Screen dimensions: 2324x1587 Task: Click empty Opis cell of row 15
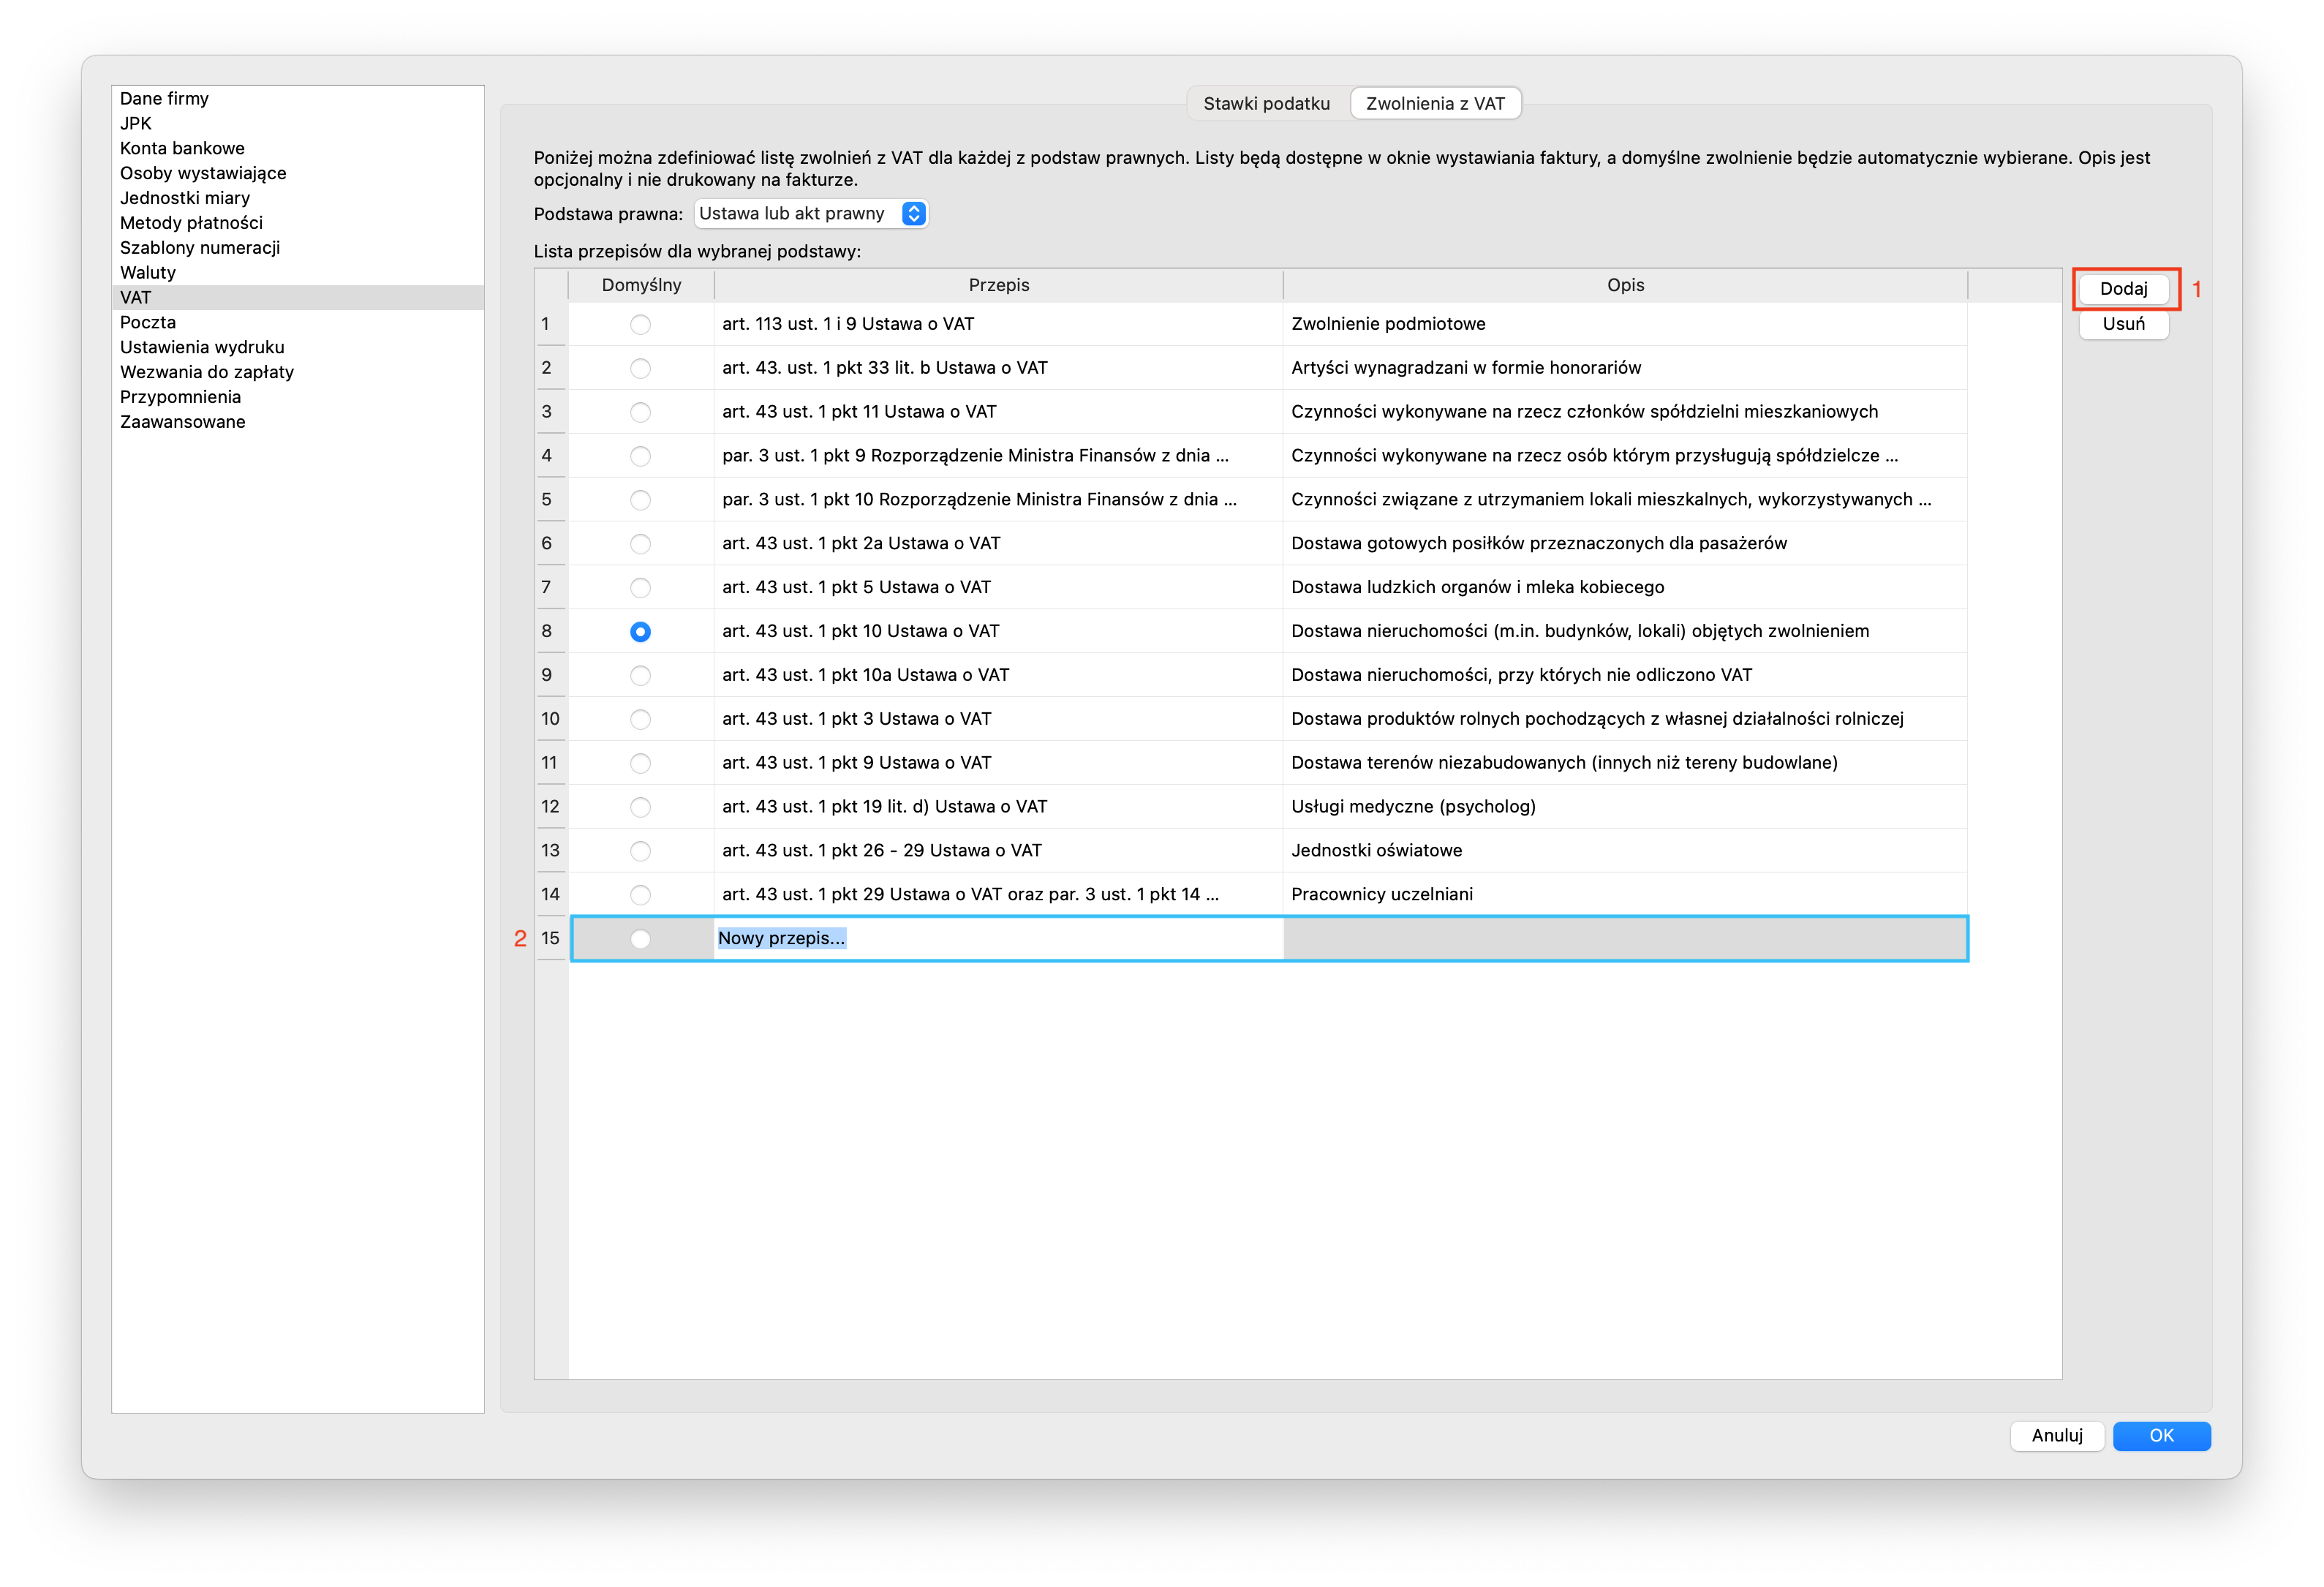tap(1624, 938)
